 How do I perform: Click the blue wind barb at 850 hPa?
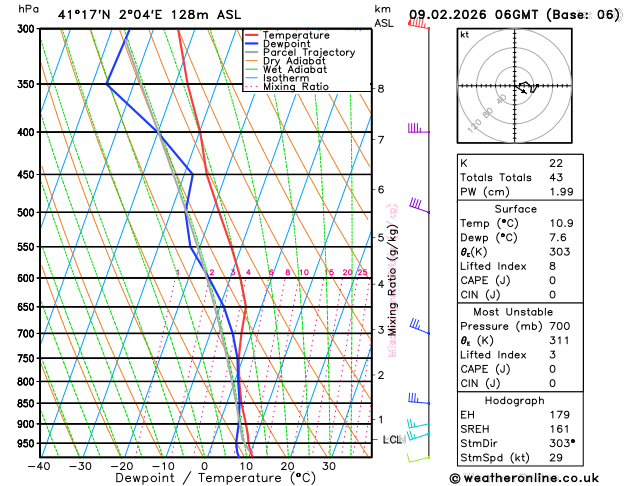419,399
